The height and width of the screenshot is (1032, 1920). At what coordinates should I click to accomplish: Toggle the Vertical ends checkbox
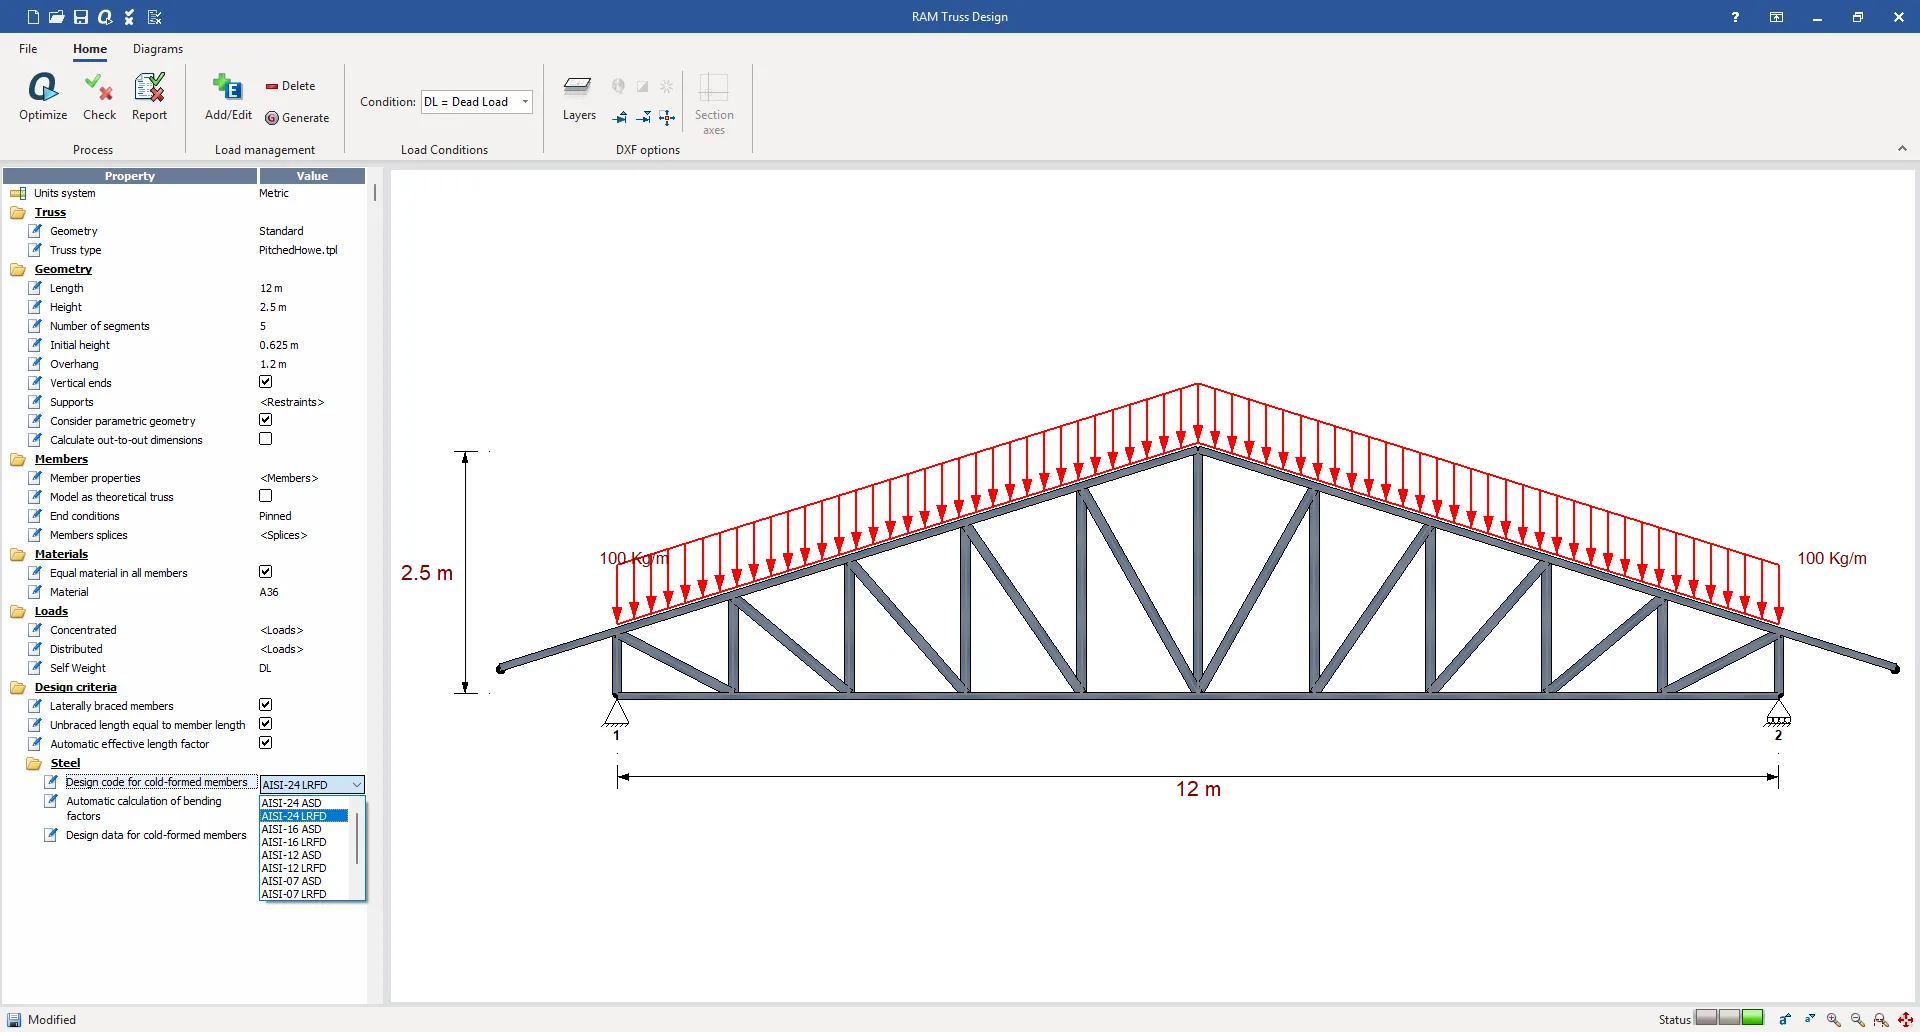click(266, 382)
